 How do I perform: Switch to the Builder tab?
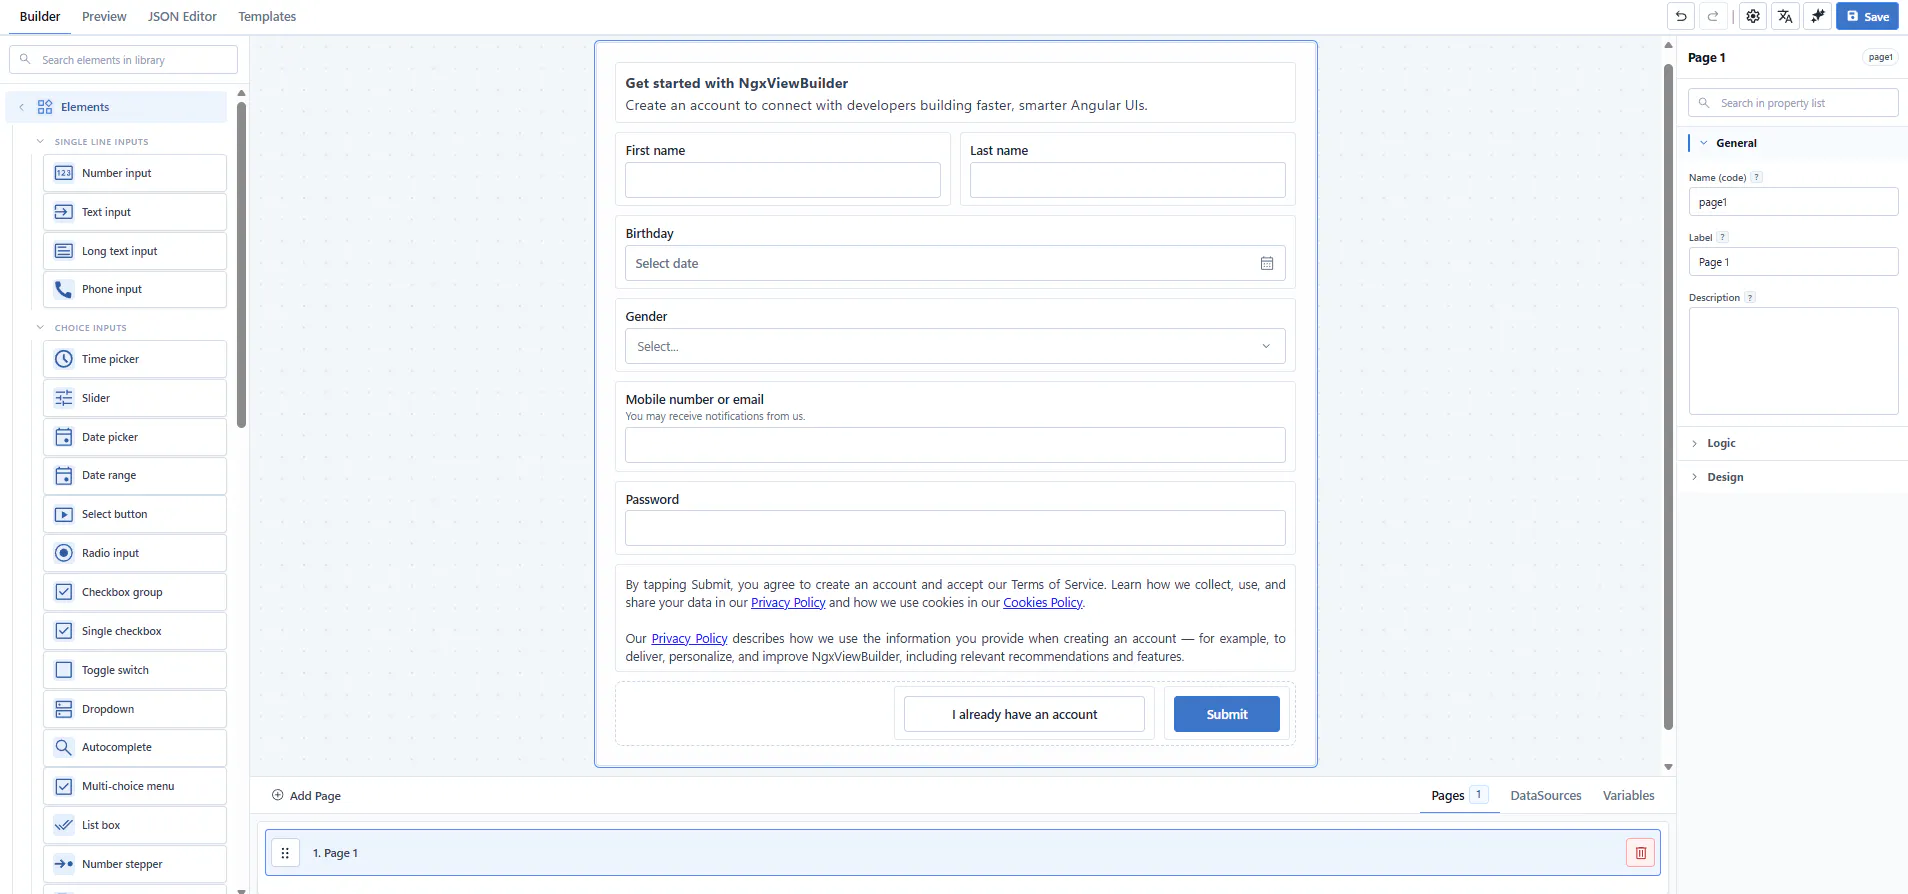(x=40, y=16)
